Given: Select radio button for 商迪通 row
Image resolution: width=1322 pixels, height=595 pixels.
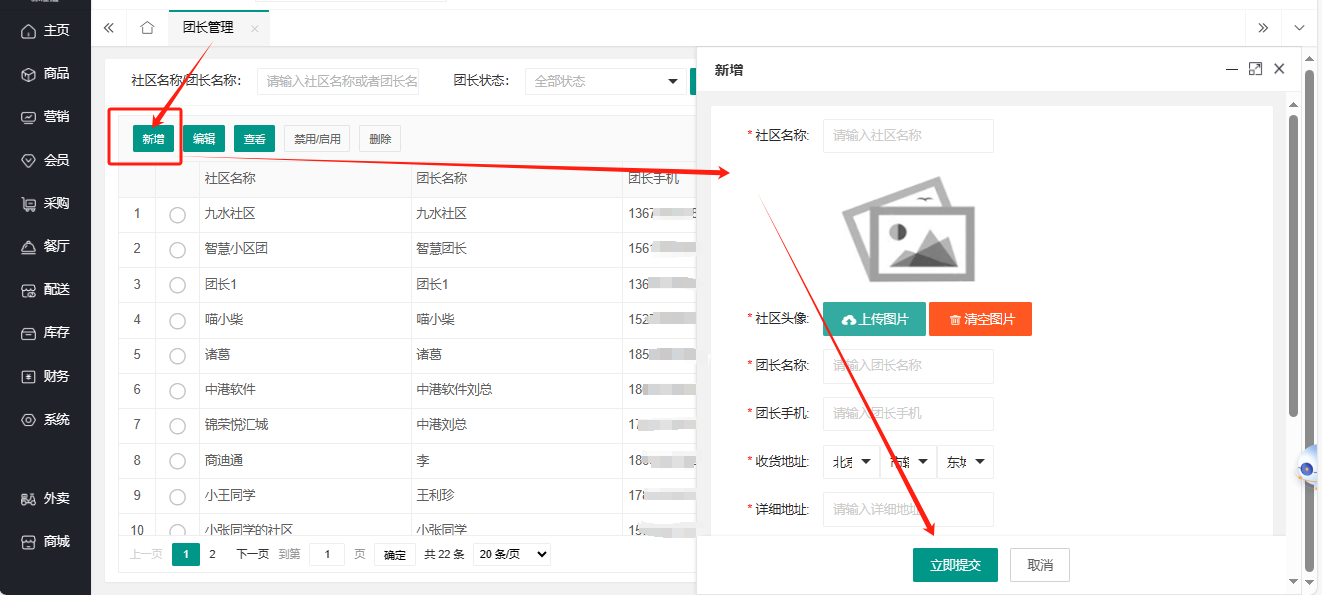Looking at the screenshot, I should click(177, 461).
